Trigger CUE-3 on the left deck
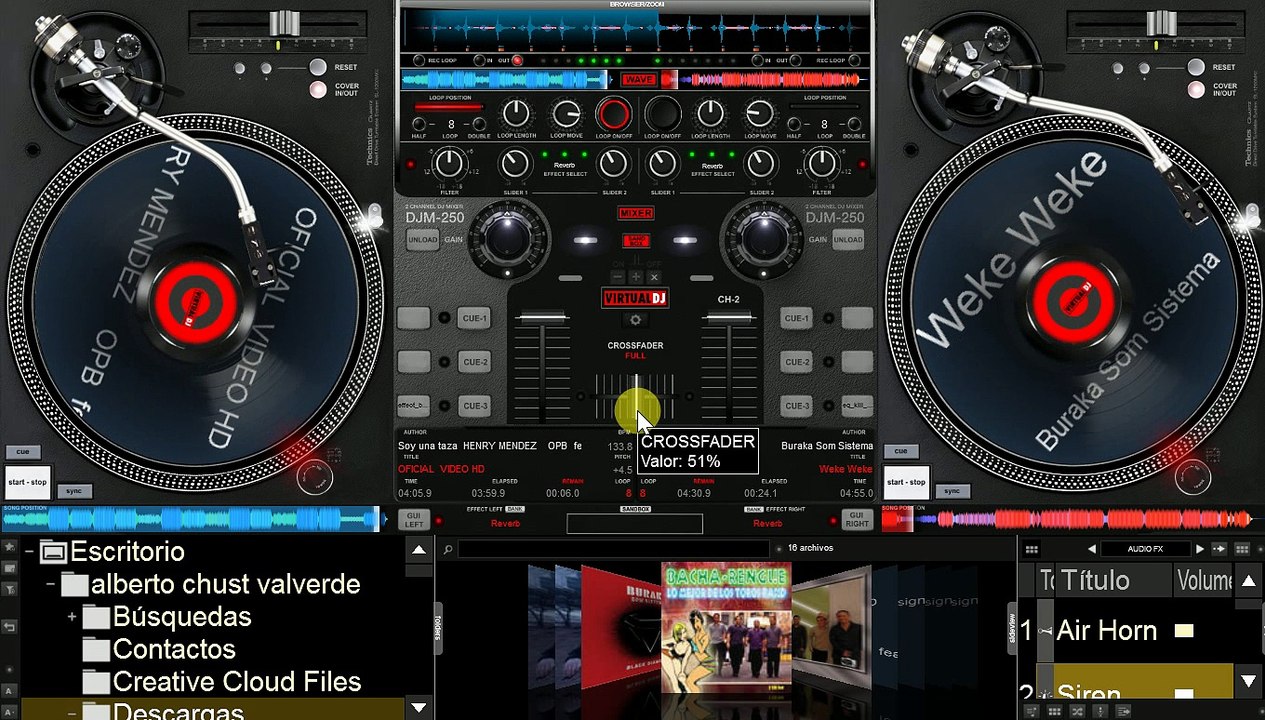This screenshot has height=720, width=1265. tap(474, 405)
